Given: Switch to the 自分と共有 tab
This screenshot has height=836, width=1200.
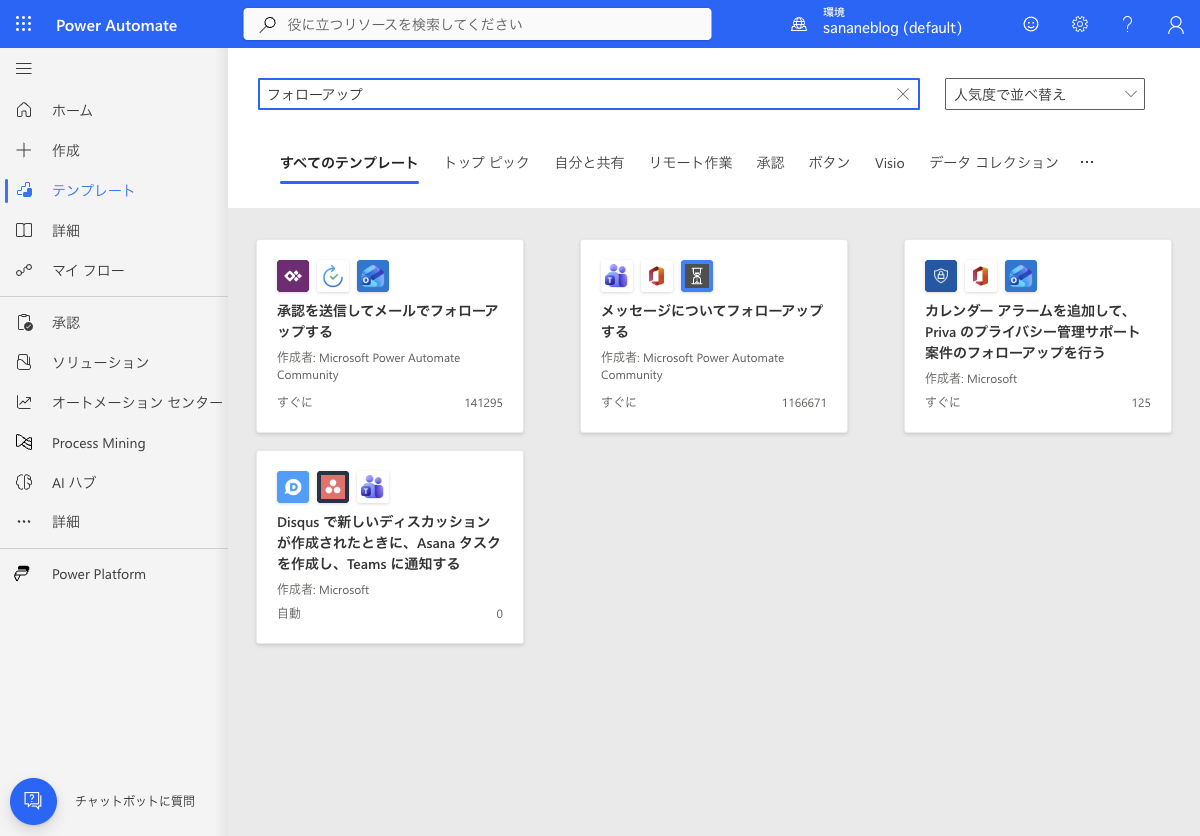Looking at the screenshot, I should coord(589,162).
